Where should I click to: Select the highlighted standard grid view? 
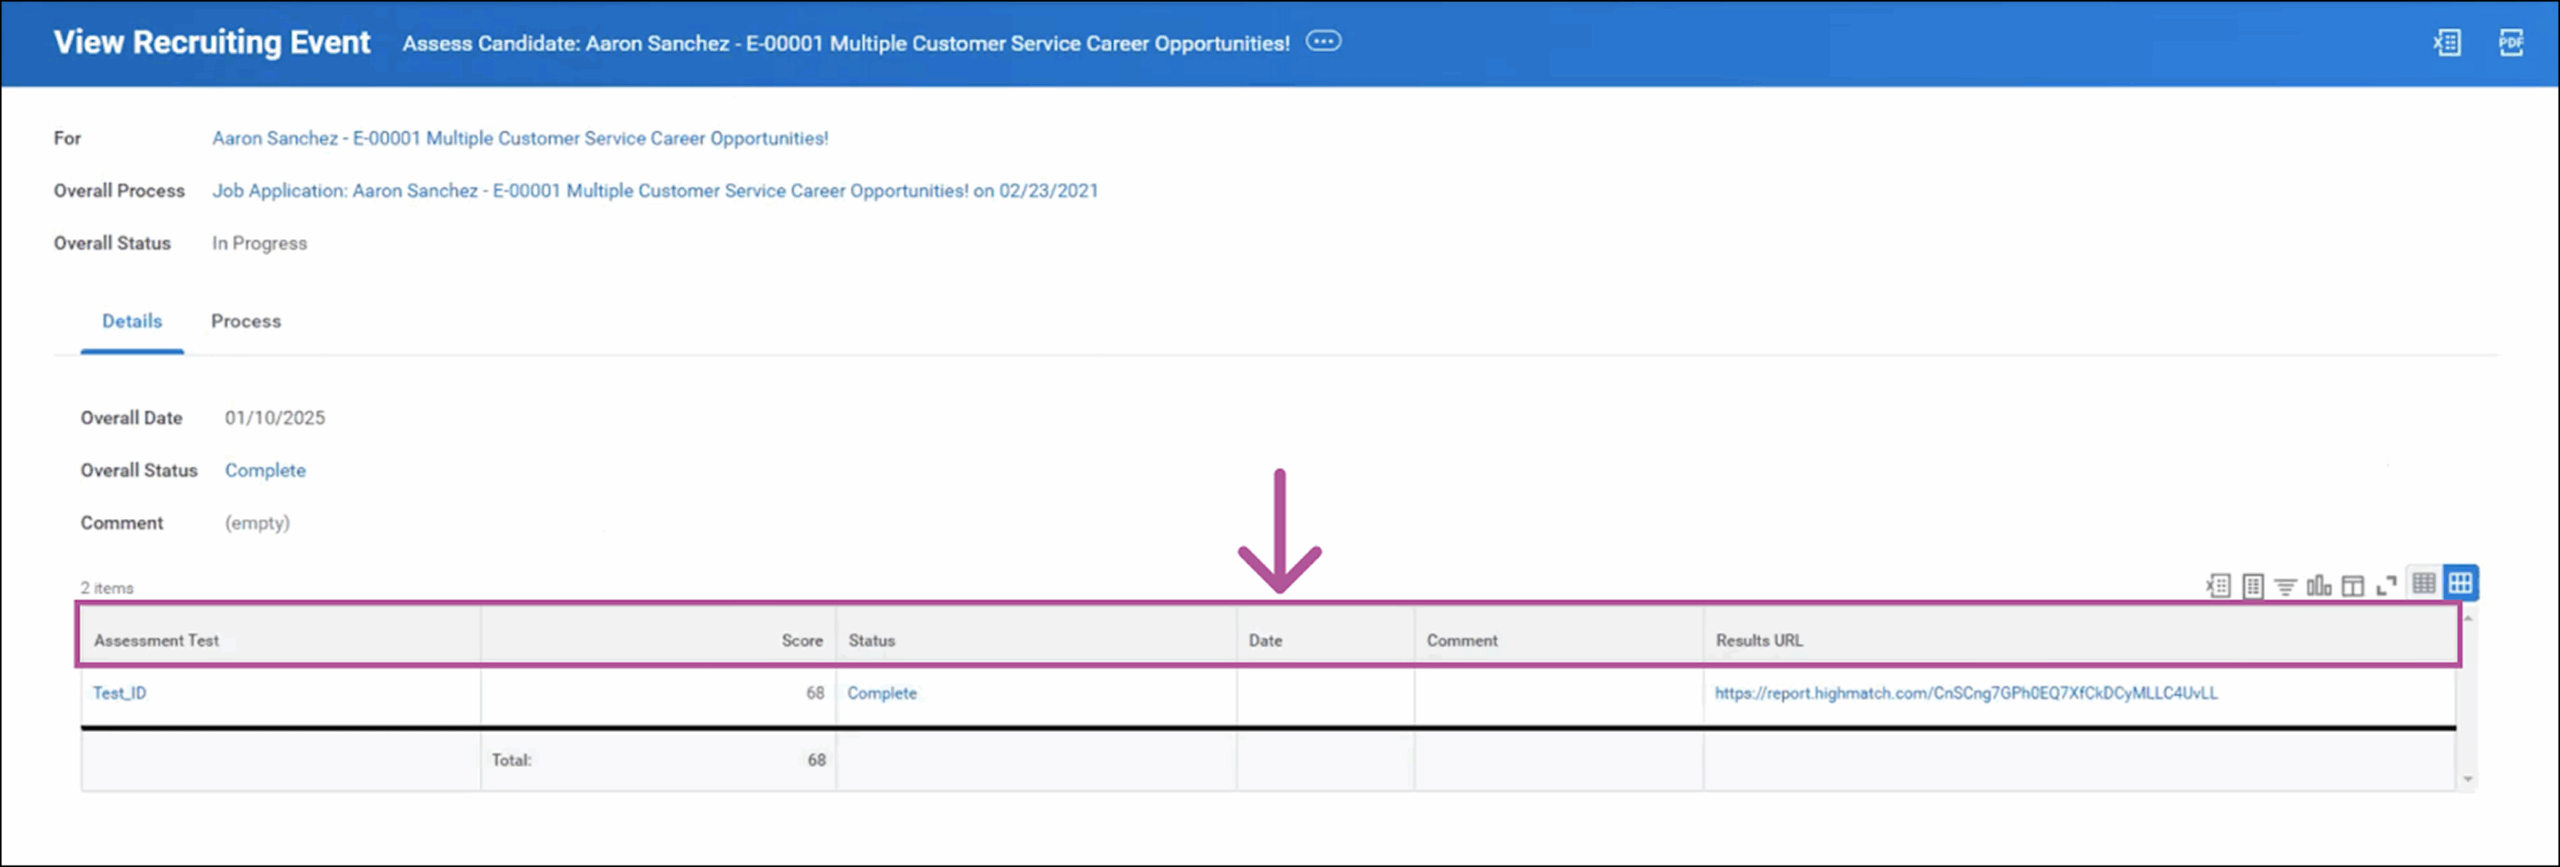(2460, 583)
